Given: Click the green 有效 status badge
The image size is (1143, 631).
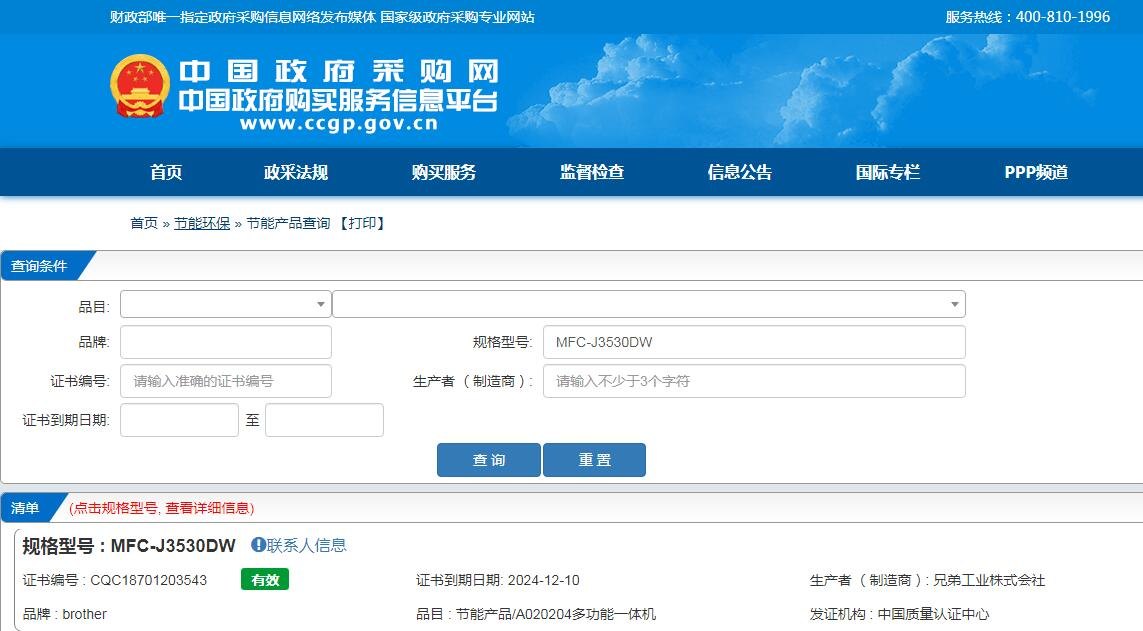Looking at the screenshot, I should [x=265, y=579].
